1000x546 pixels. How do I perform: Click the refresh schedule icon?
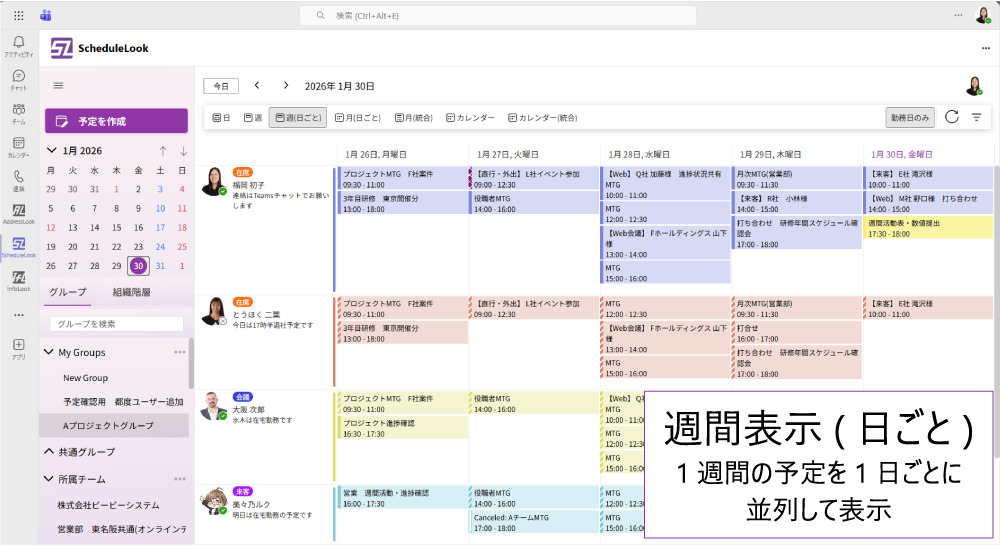[951, 117]
